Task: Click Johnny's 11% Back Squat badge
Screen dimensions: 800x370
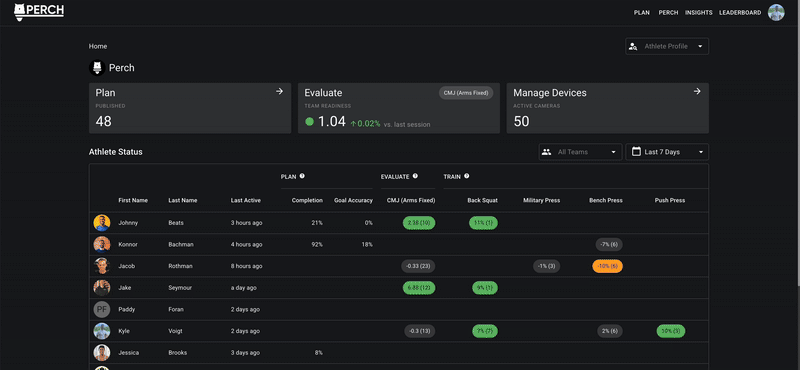Action: coord(484,223)
